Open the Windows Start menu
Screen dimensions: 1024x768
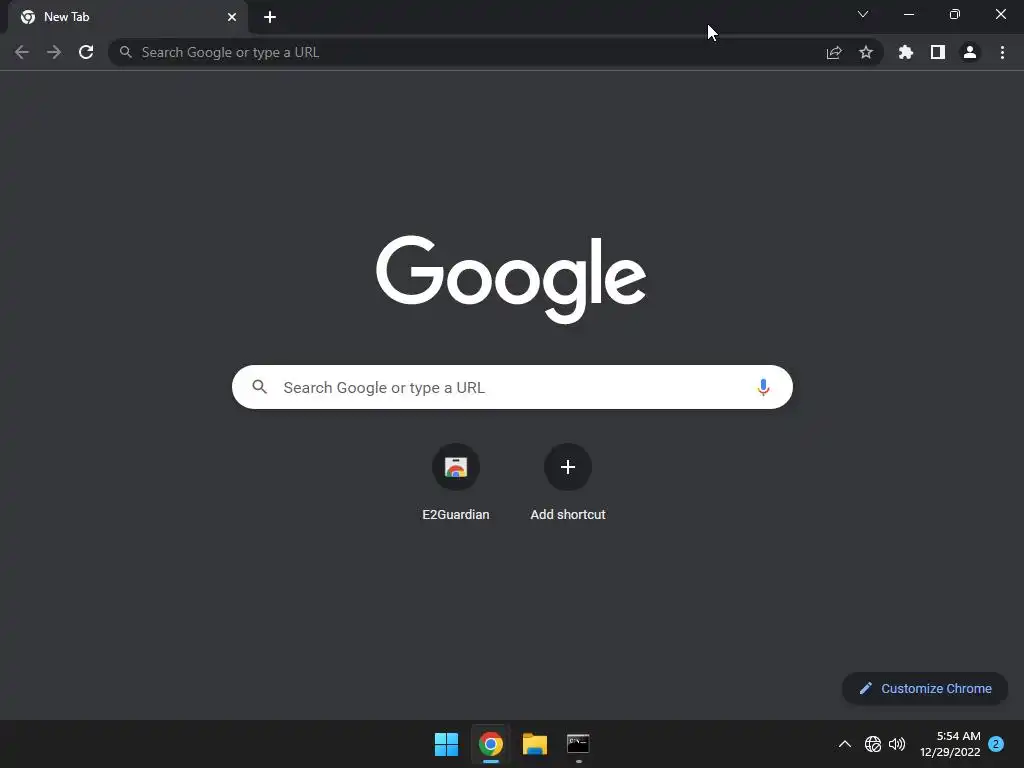(x=447, y=744)
